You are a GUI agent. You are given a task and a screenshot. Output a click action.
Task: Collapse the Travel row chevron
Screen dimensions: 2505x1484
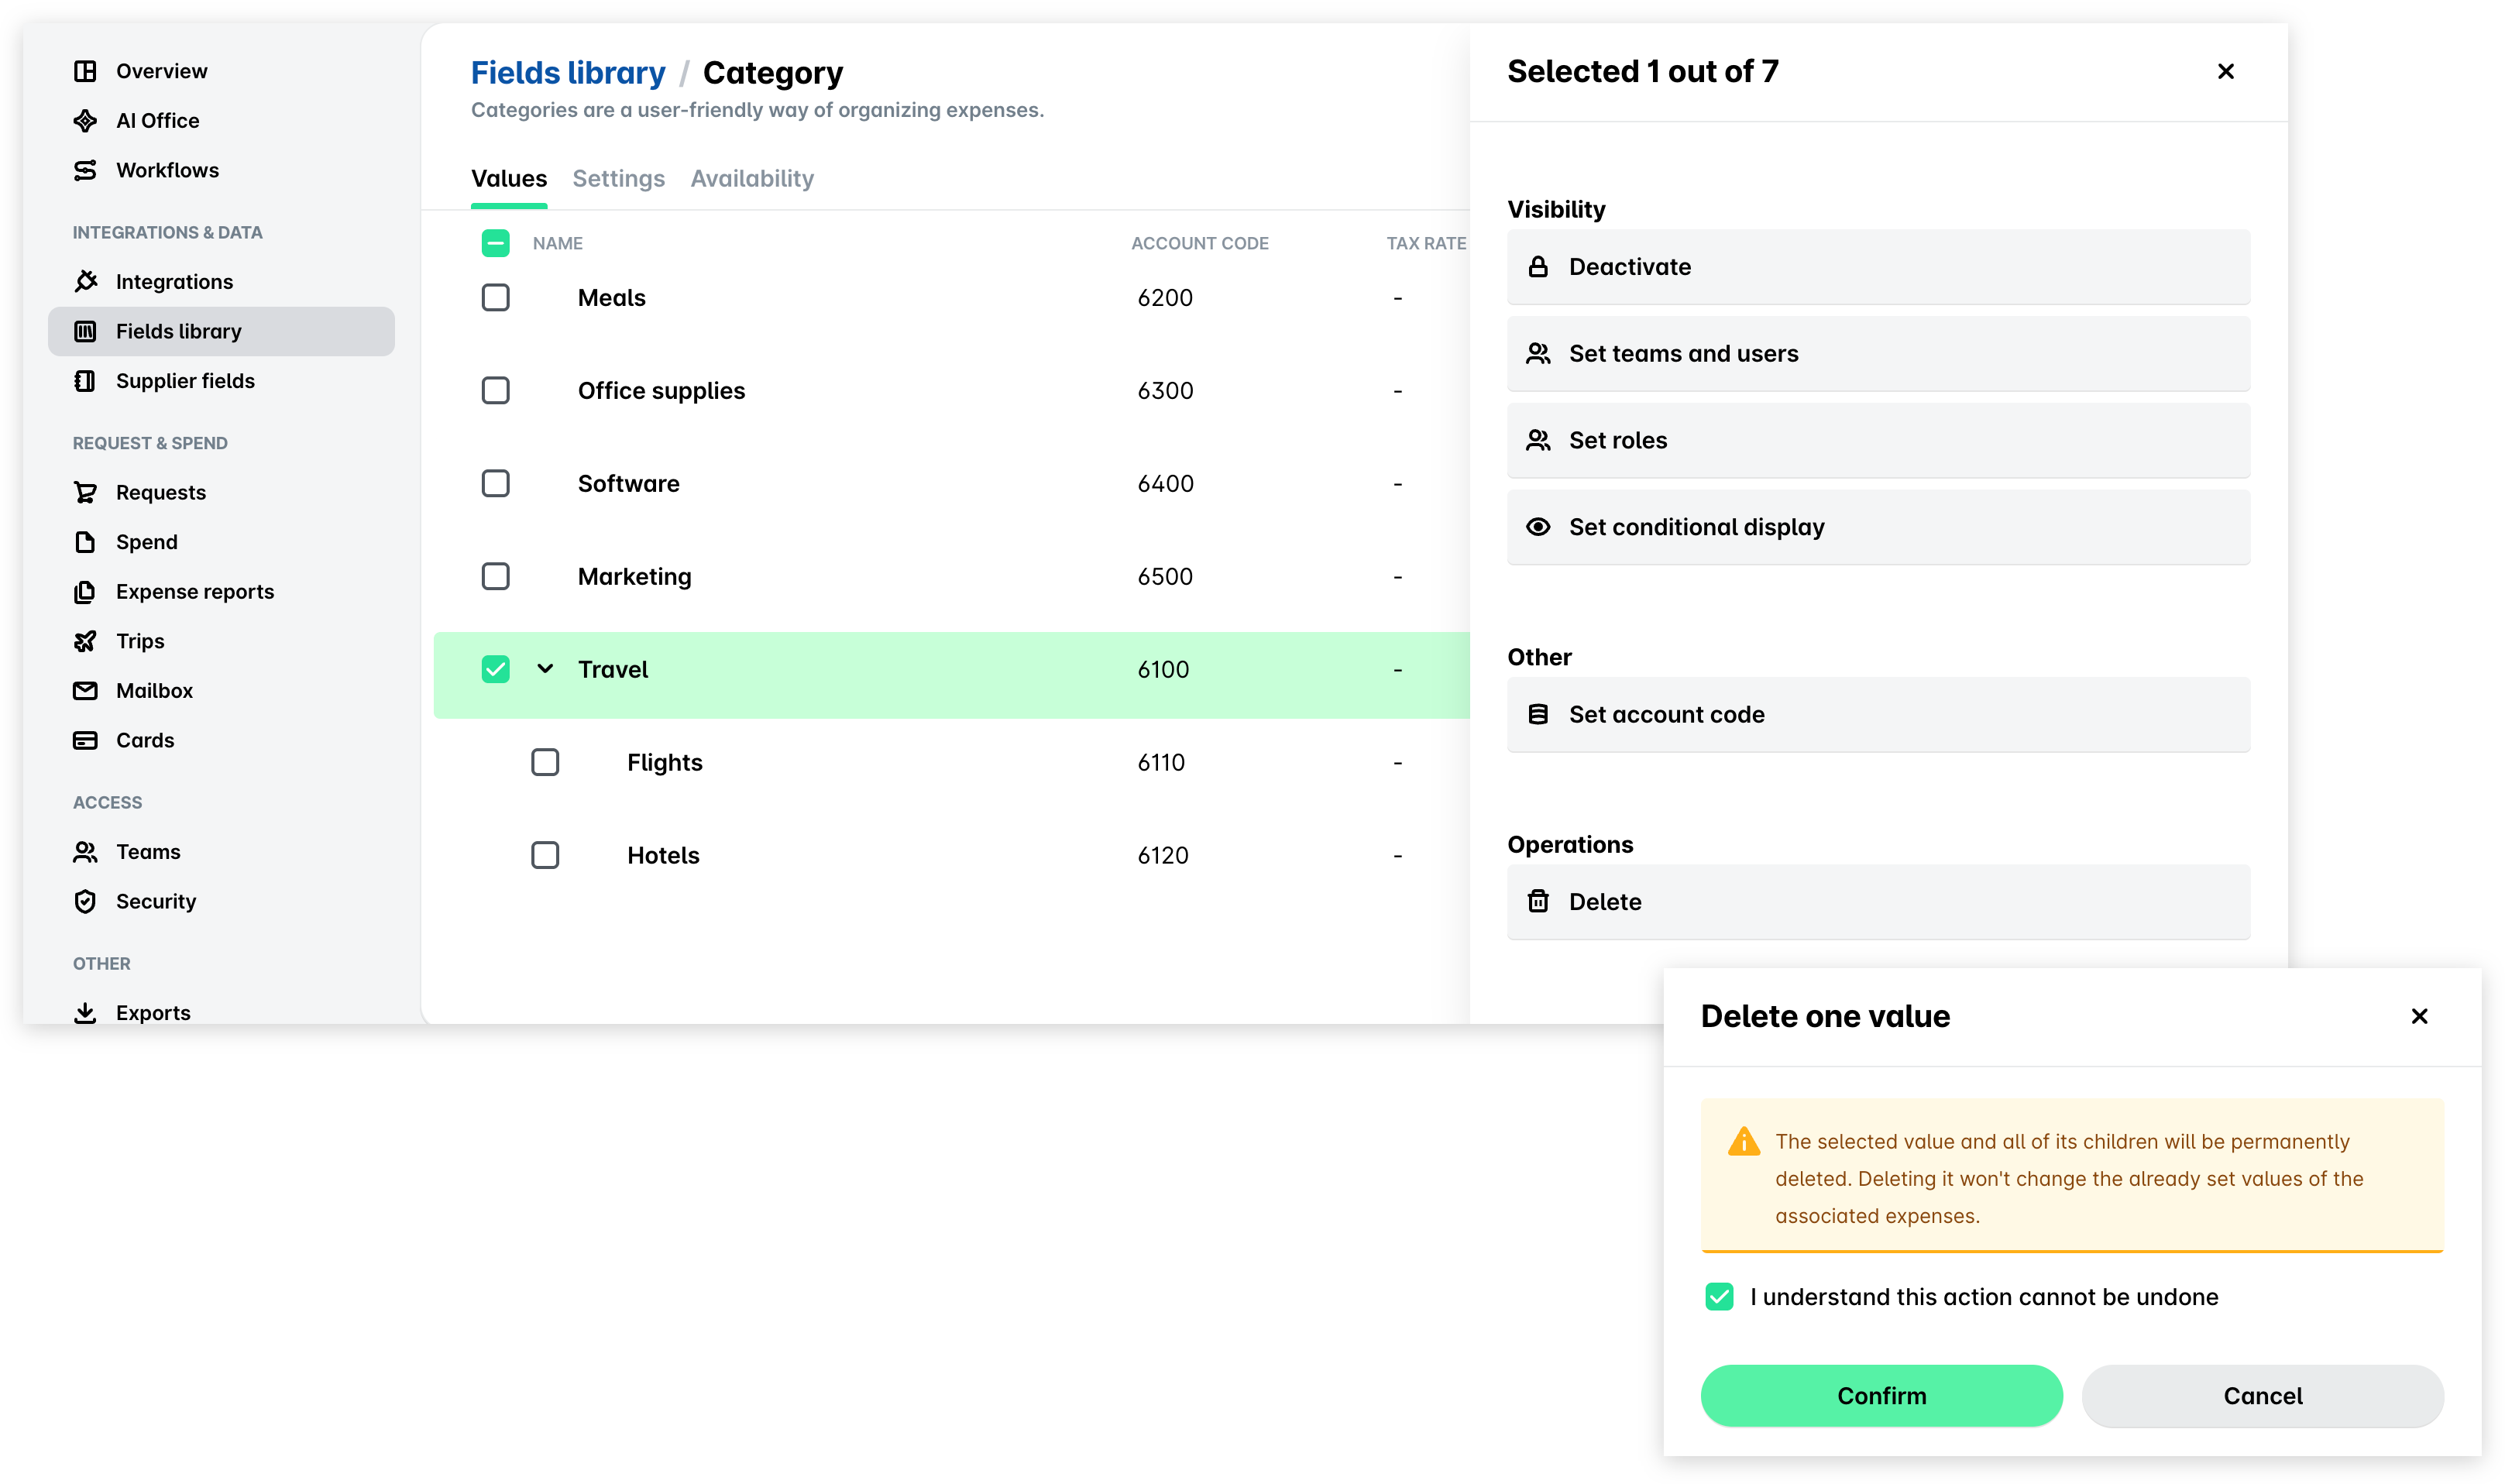545,669
